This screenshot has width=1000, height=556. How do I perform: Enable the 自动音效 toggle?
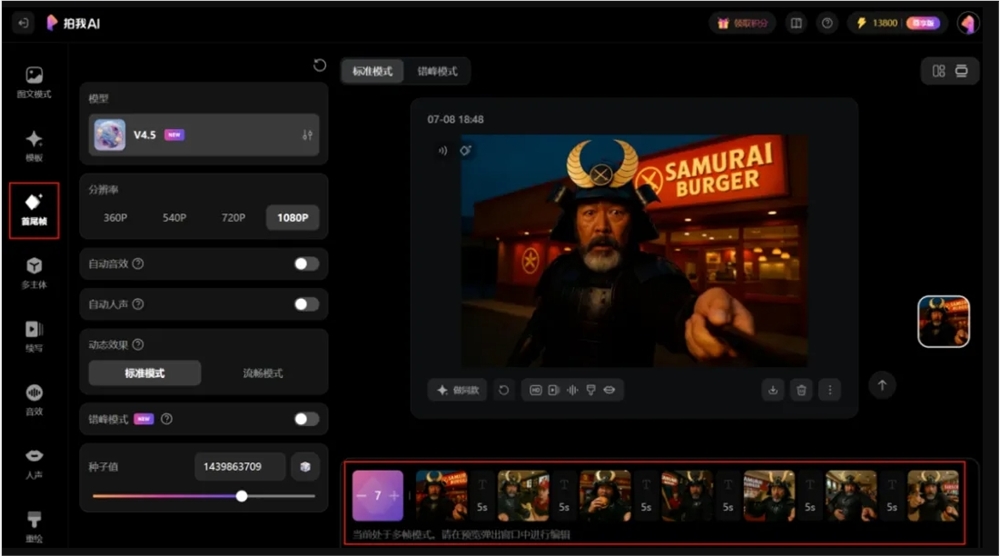coord(306,264)
